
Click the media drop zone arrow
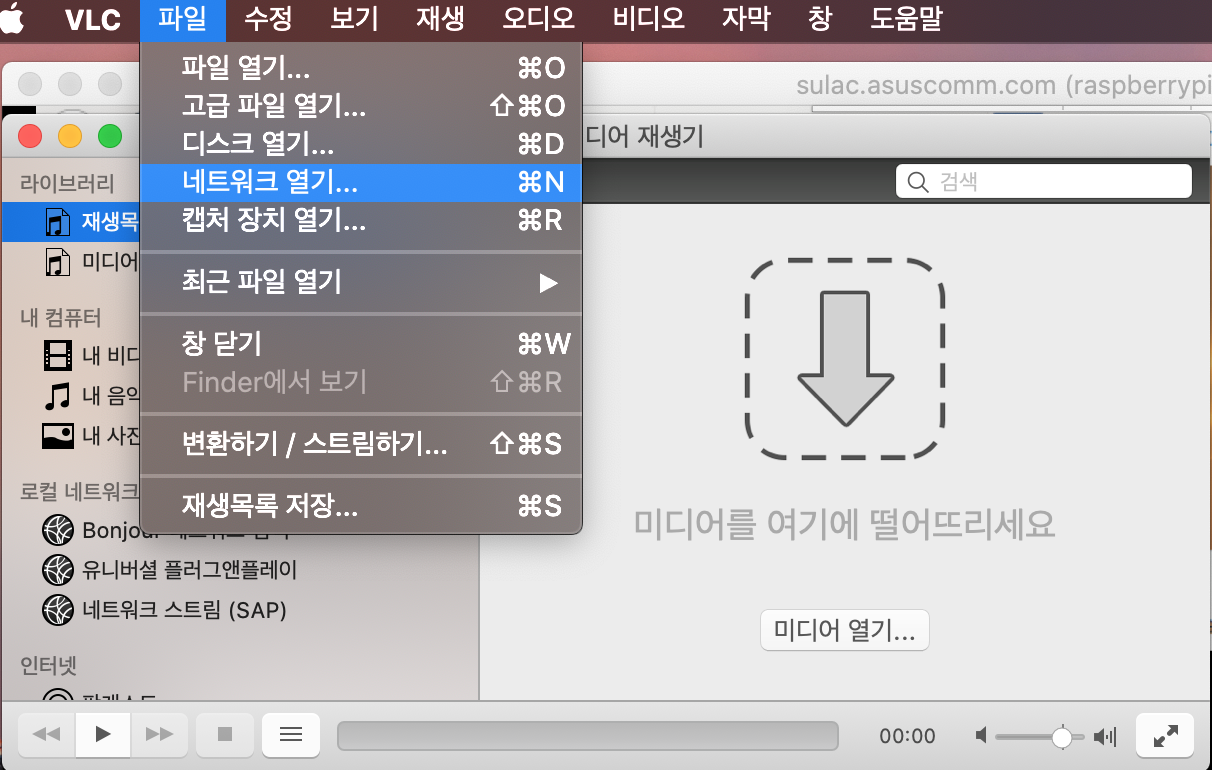click(x=845, y=358)
